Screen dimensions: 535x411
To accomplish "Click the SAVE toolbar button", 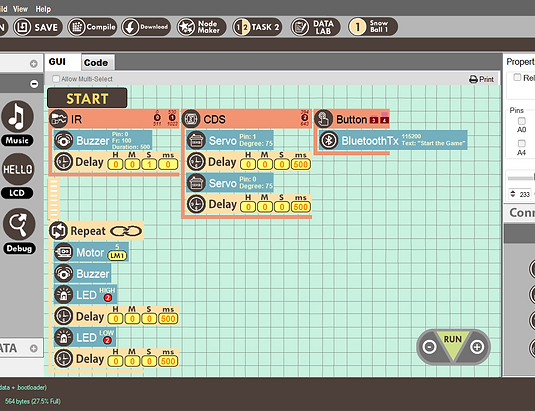I will [x=38, y=27].
